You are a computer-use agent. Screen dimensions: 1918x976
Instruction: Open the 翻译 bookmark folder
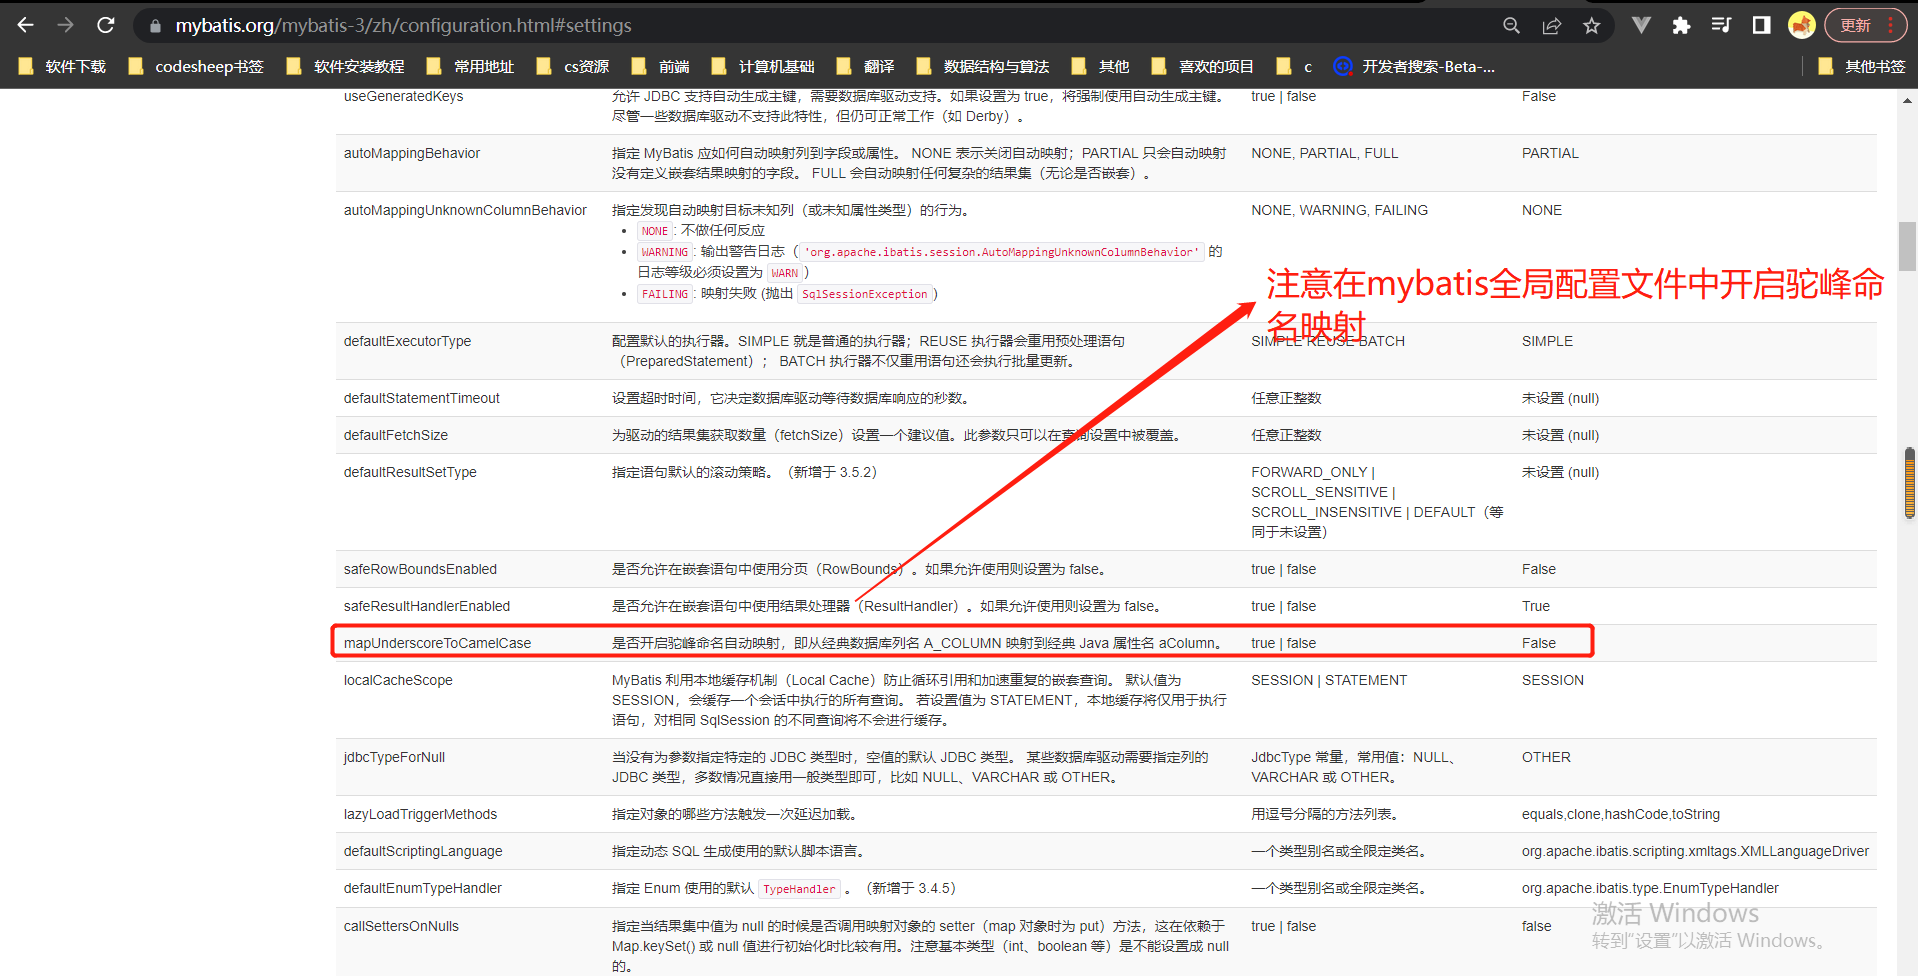[x=866, y=66]
